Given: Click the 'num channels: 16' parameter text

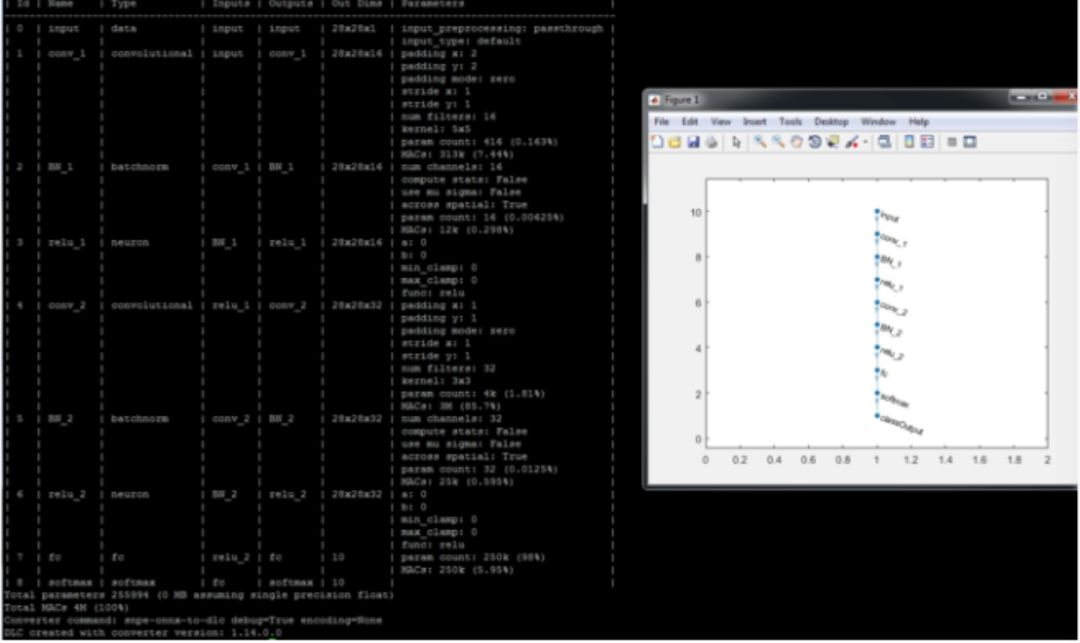Looking at the screenshot, I should 451,167.
